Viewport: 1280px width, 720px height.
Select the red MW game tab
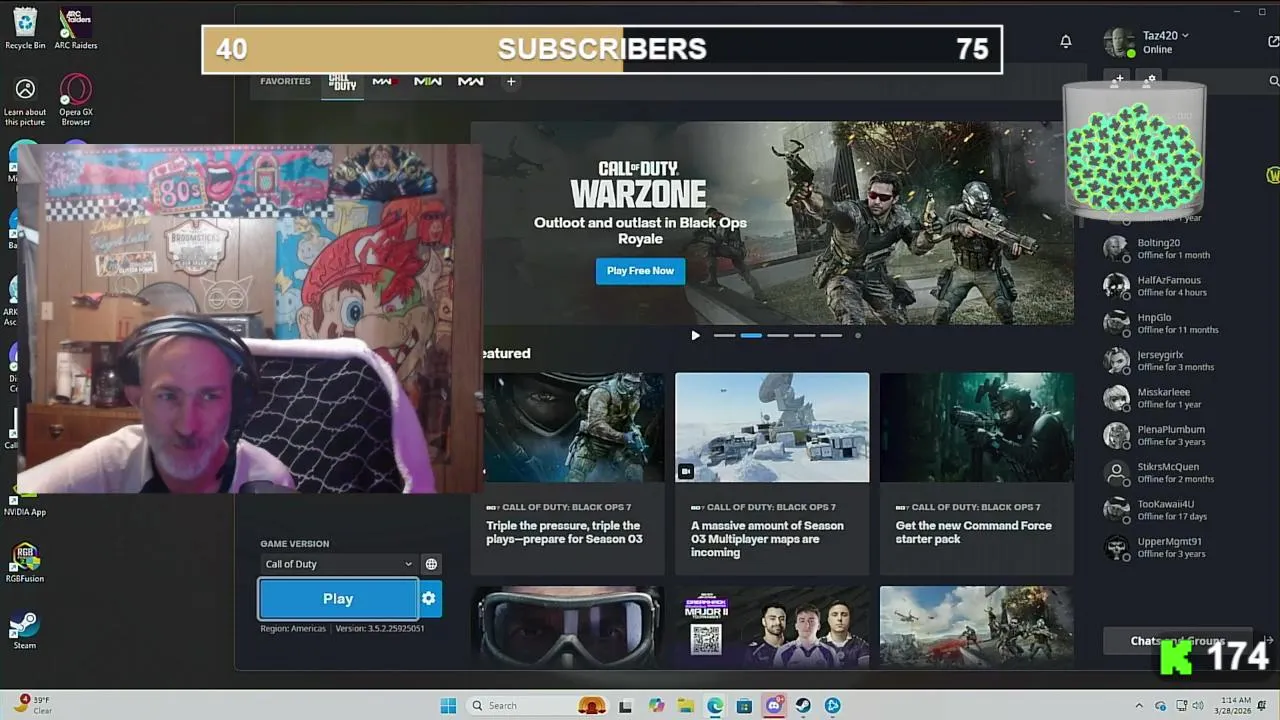(x=384, y=81)
